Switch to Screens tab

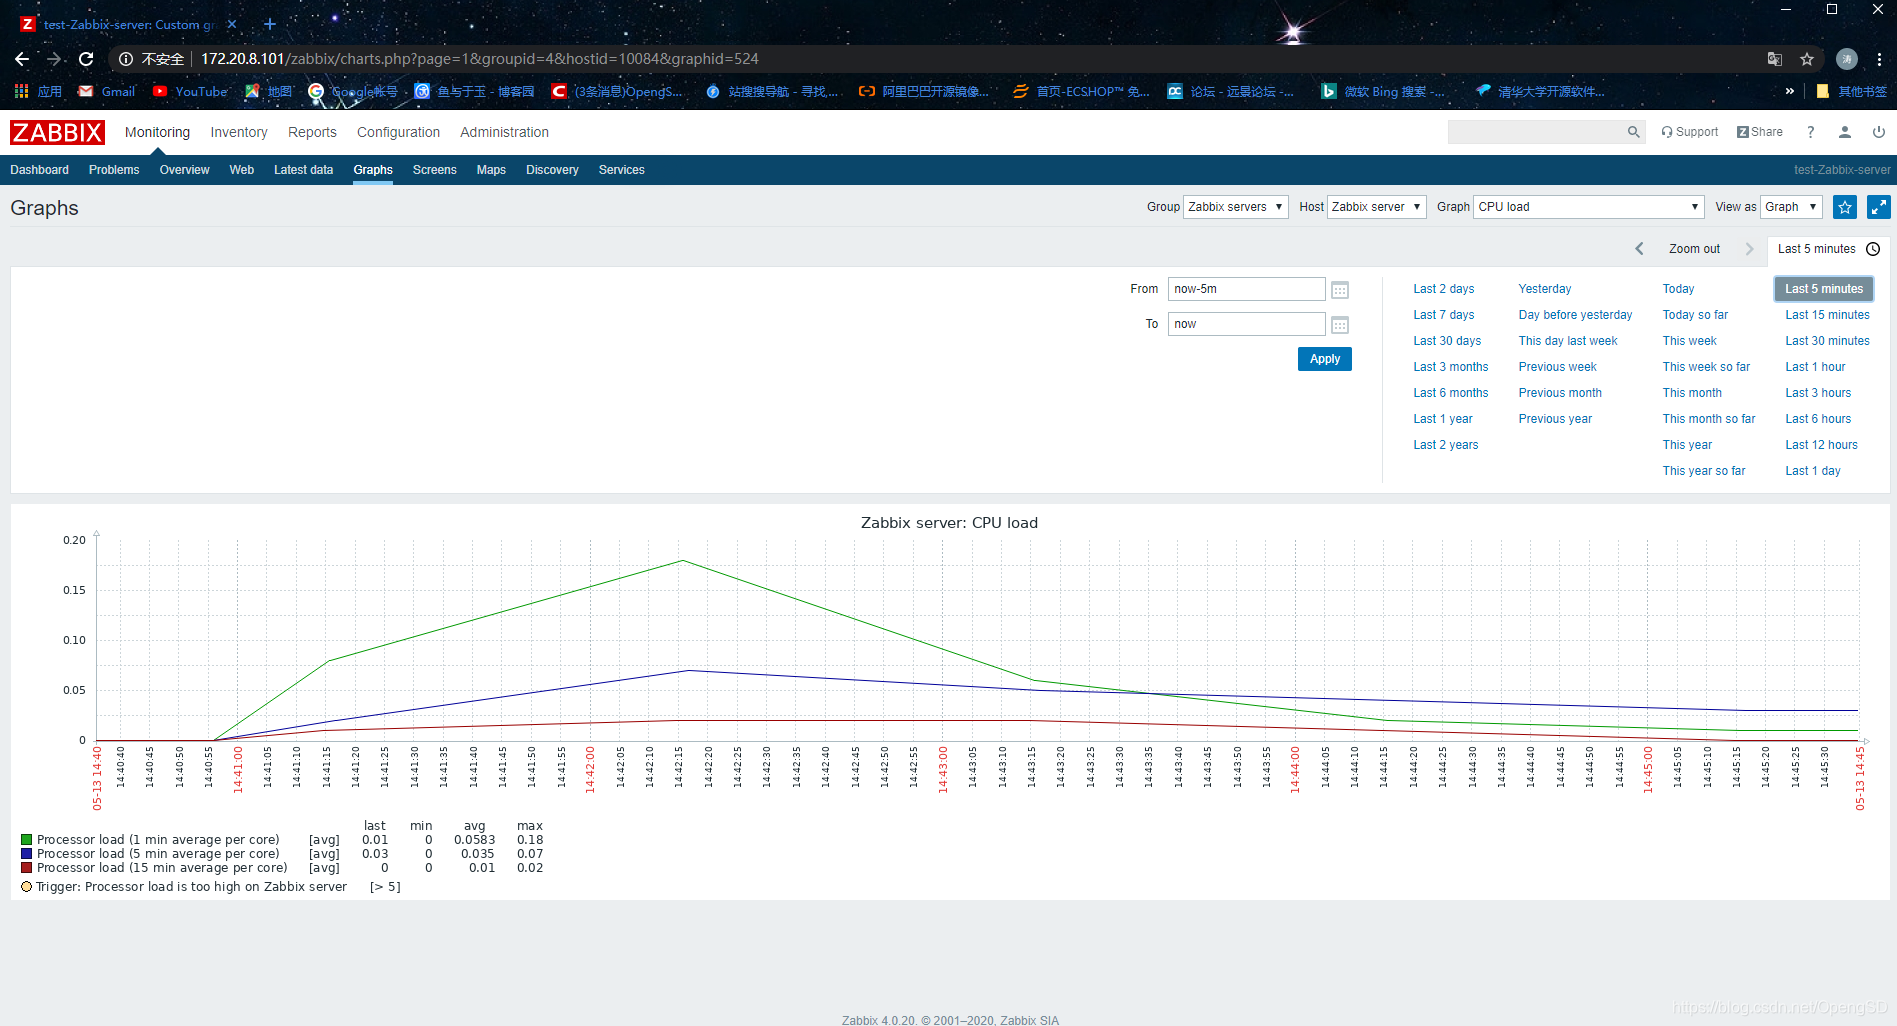click(x=434, y=170)
